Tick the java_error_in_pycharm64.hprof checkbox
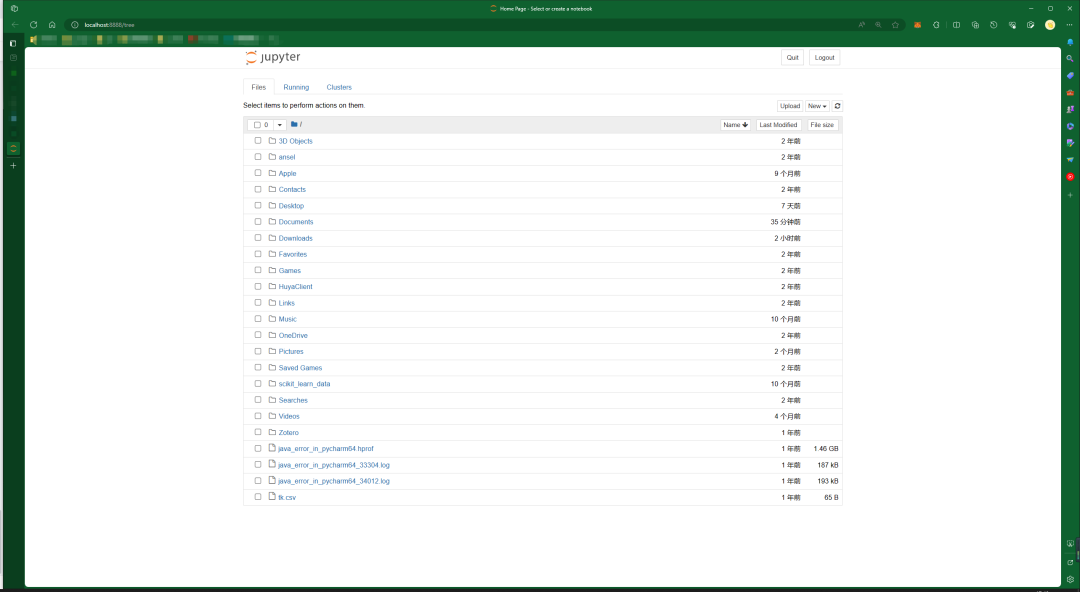The image size is (1080, 592). 258,449
